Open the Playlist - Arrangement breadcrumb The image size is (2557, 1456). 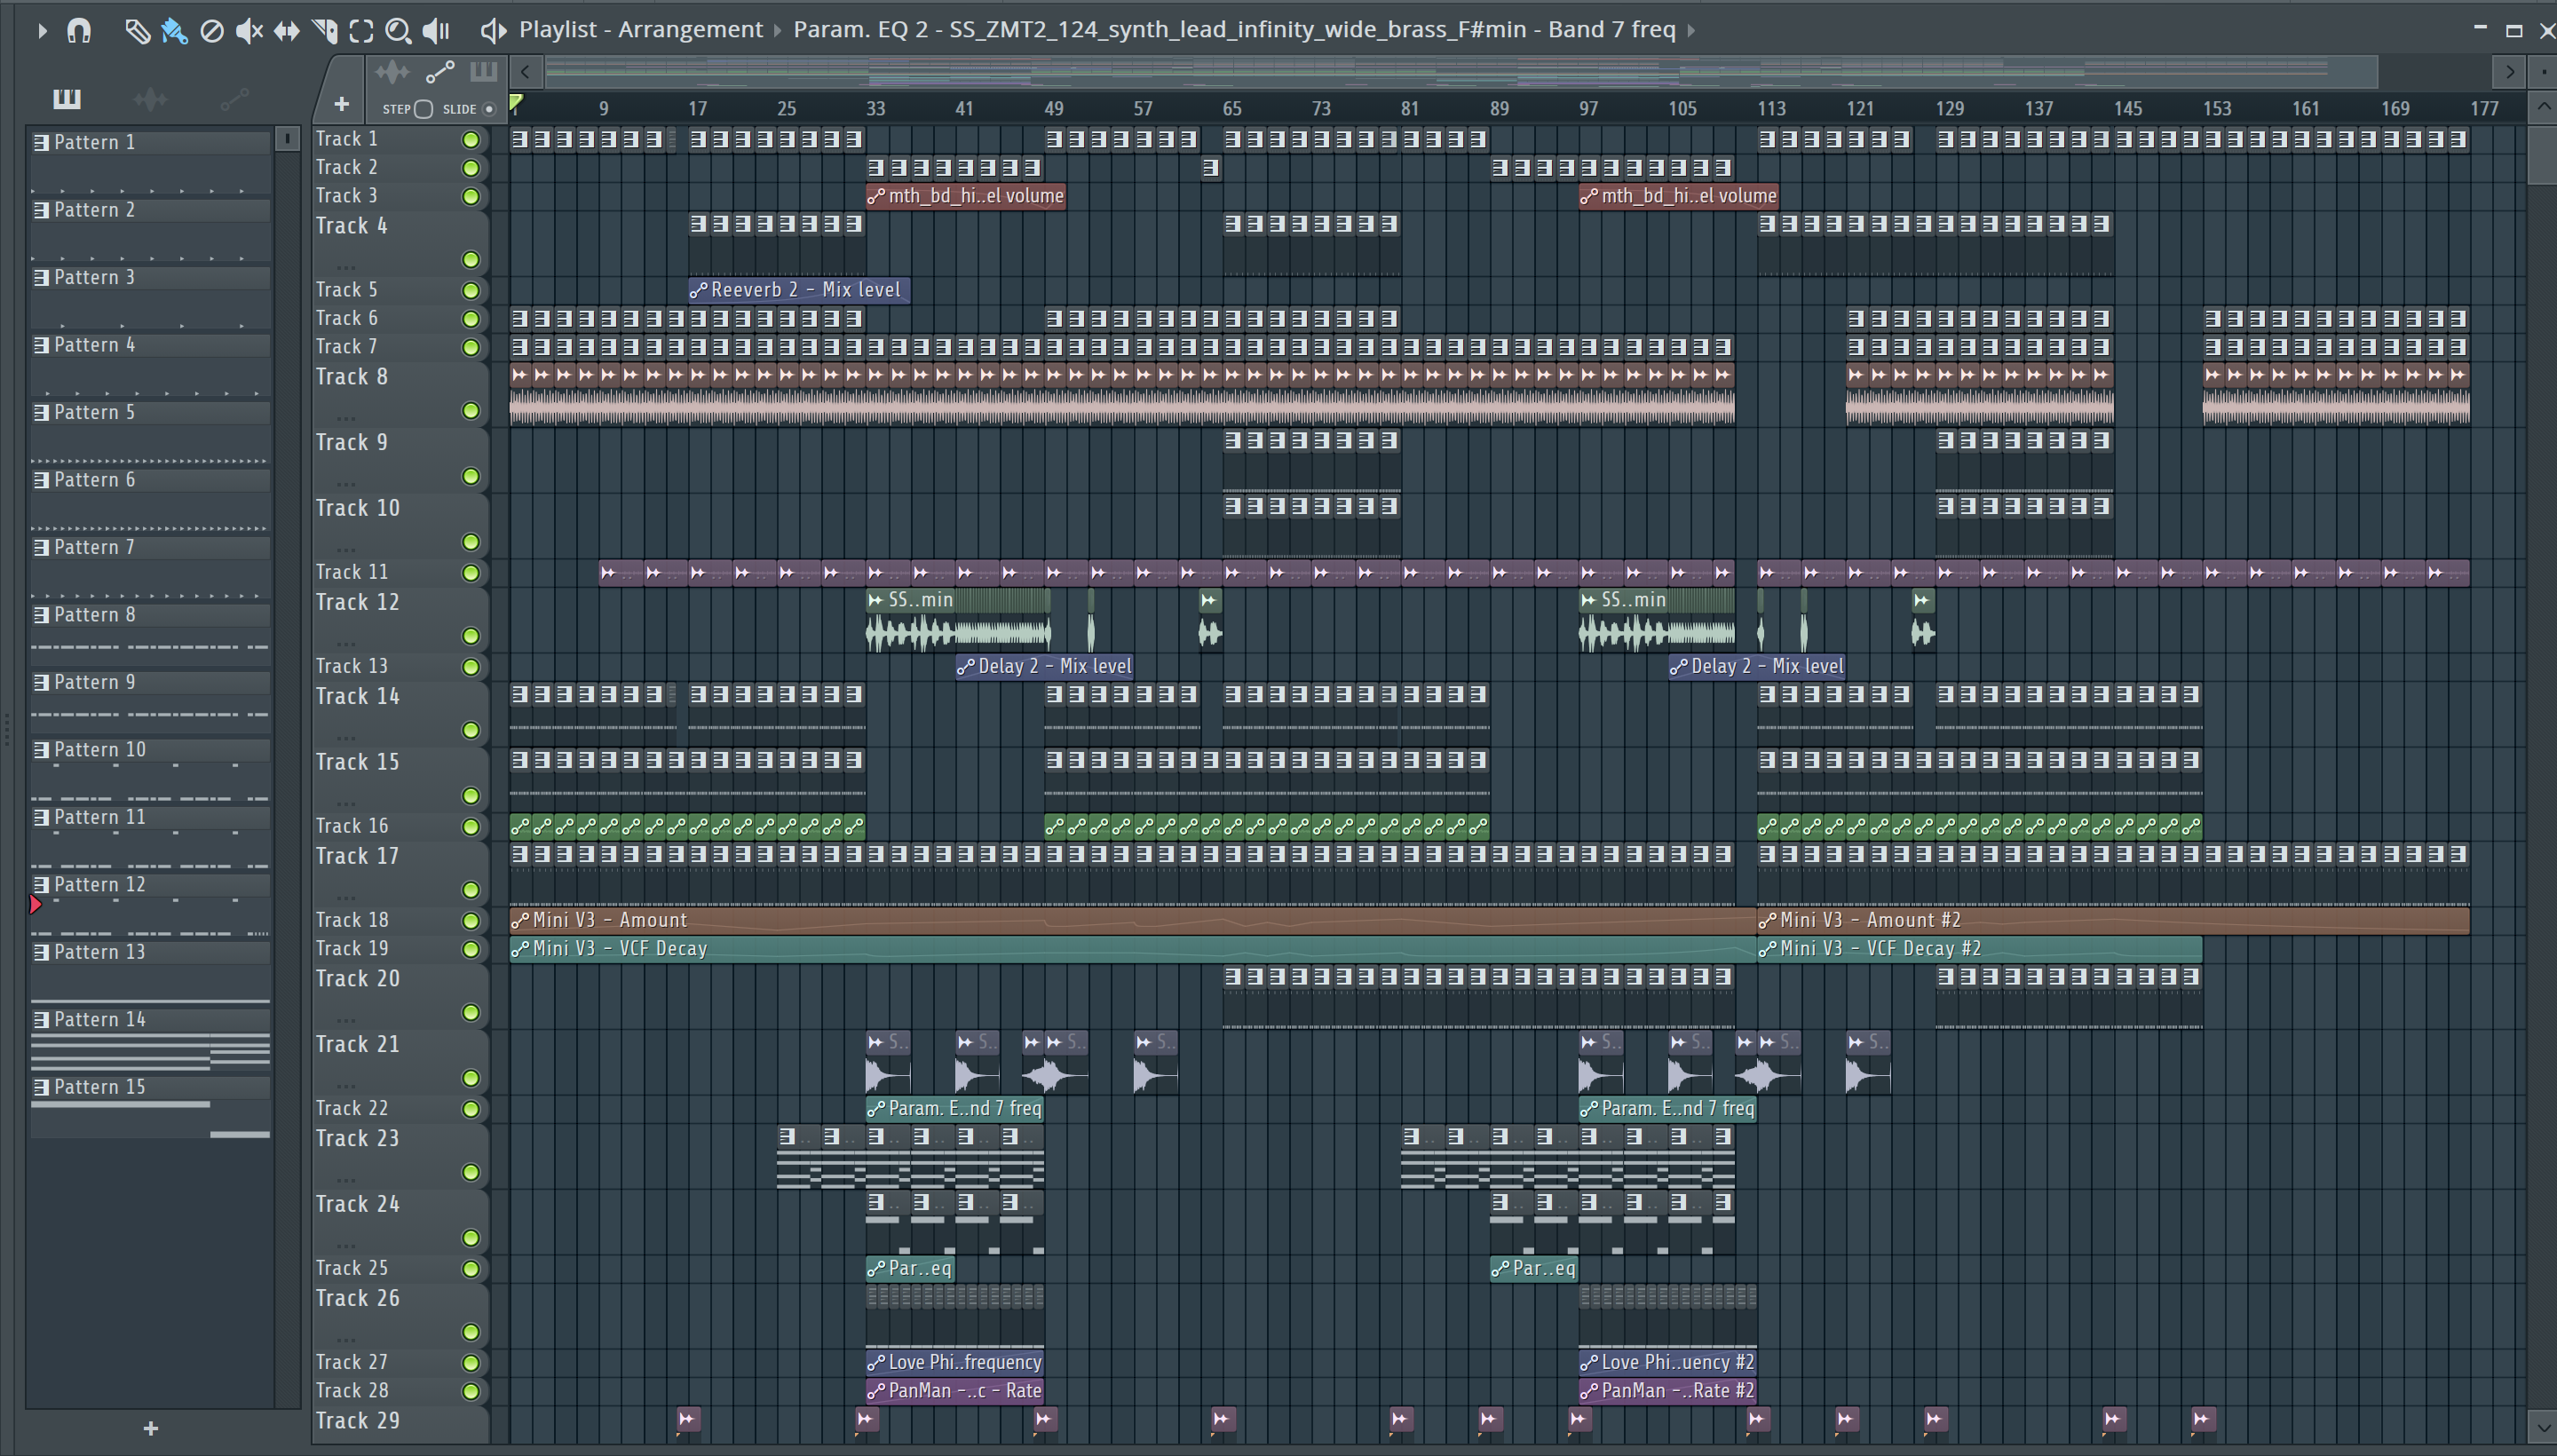click(x=641, y=30)
